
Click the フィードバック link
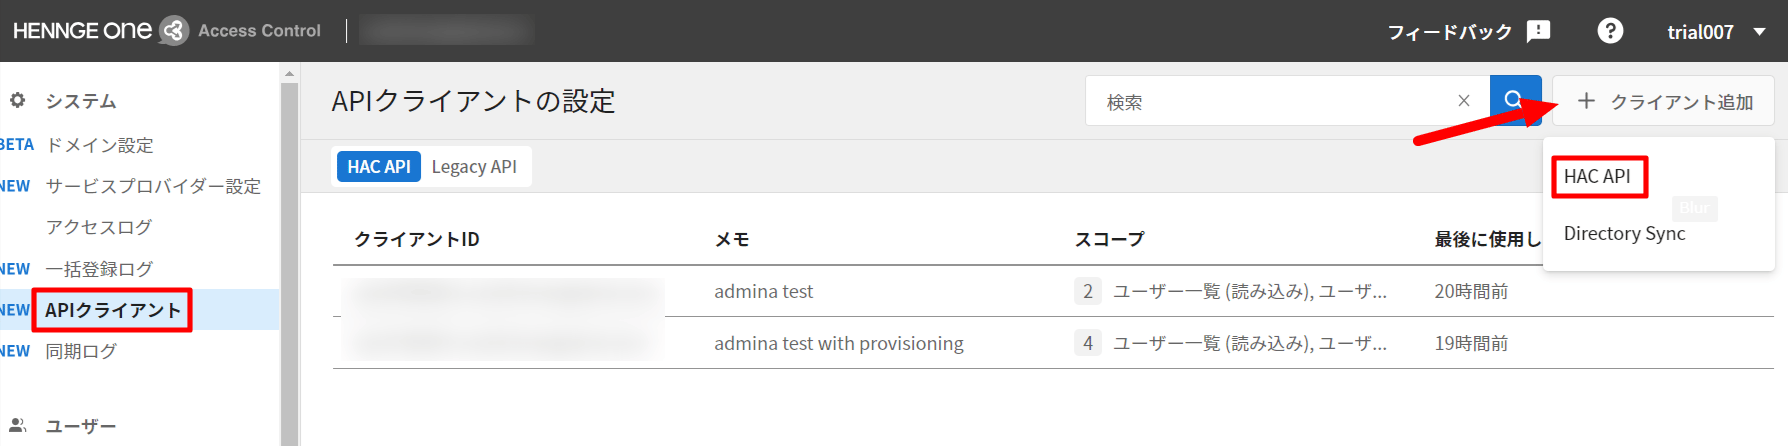(1449, 32)
